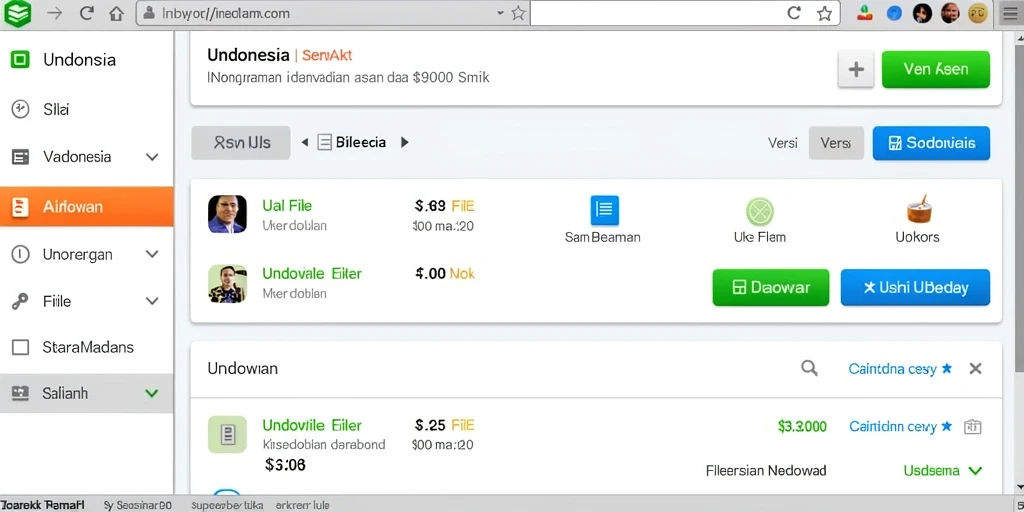The image size is (1024, 512).
Task: Toggle the StaraMadans checkbox in the sidebar
Action: coord(21,347)
